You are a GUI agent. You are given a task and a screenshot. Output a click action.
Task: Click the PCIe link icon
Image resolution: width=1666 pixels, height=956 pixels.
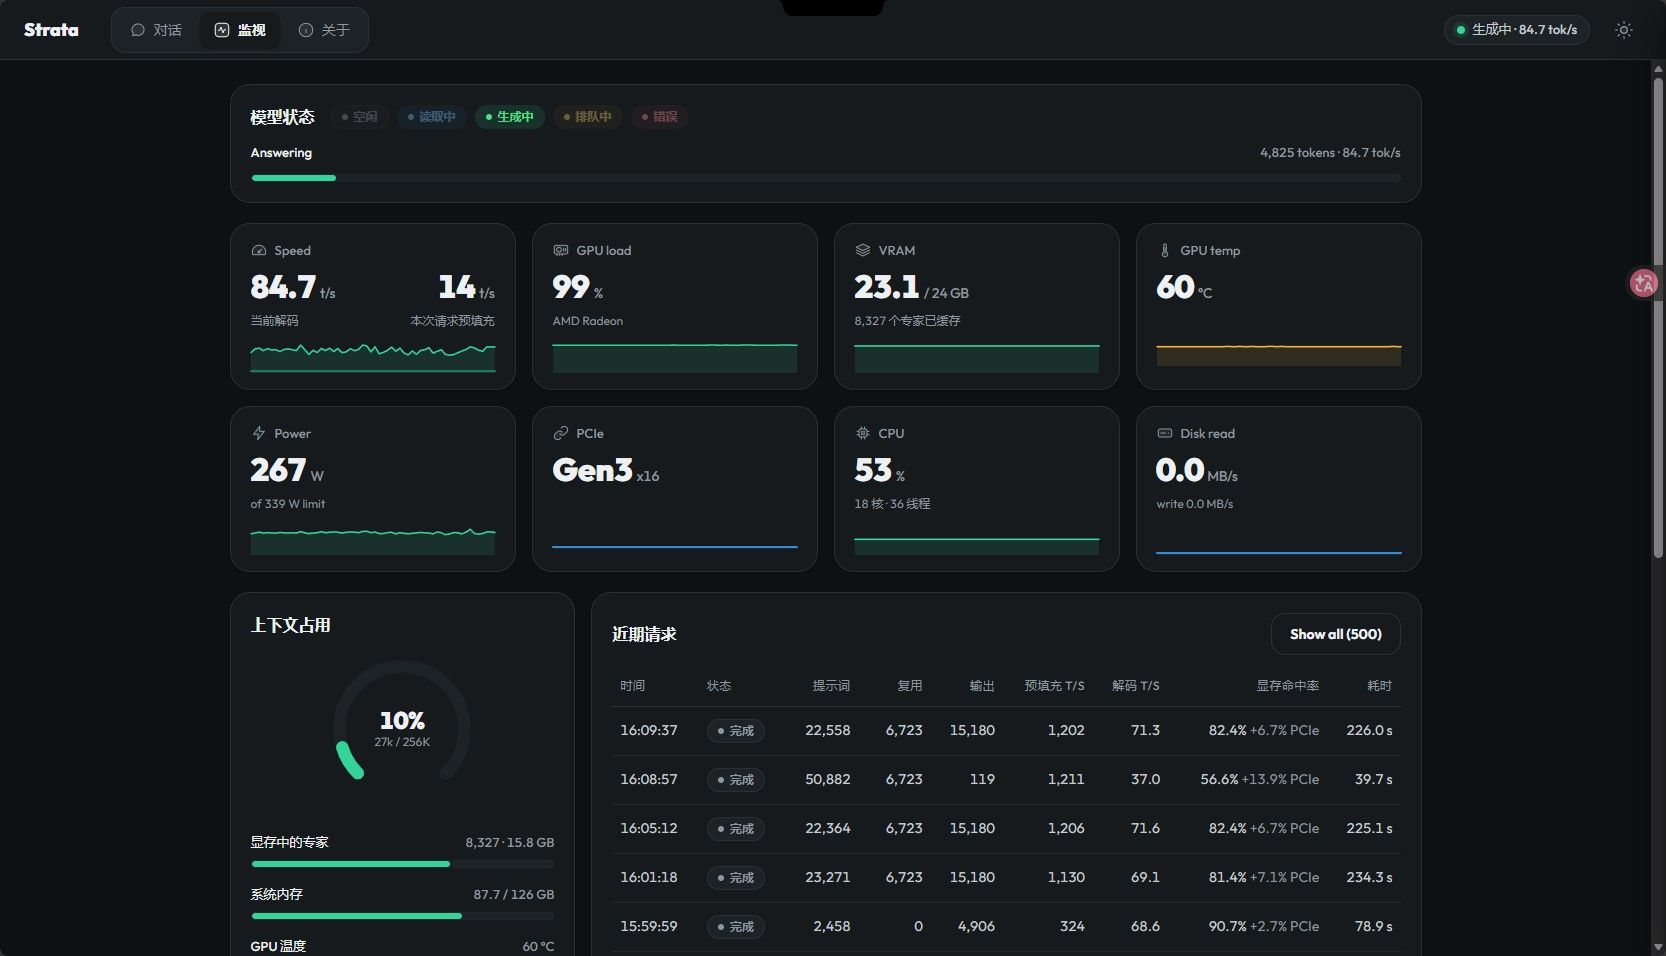coord(561,434)
